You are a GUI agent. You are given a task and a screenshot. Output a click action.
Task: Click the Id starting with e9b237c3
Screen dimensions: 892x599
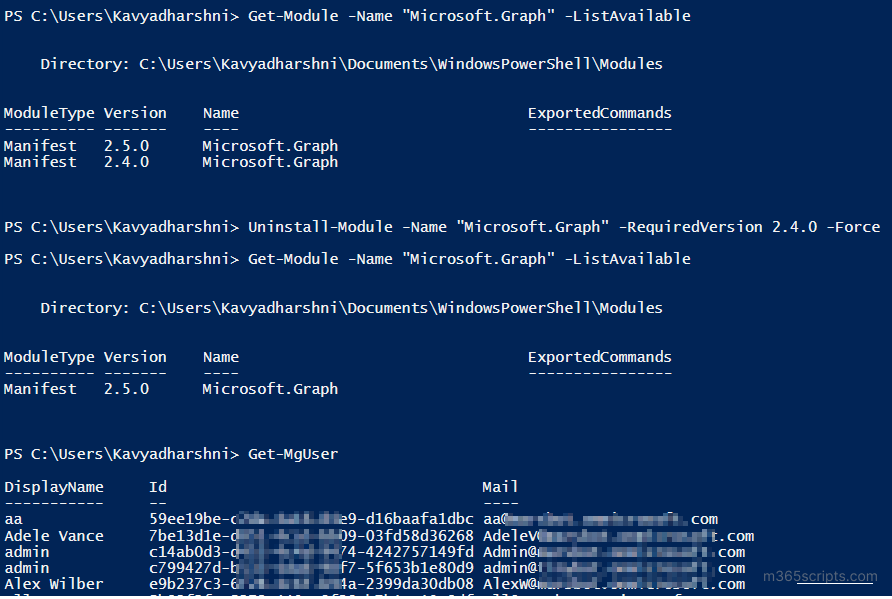311,584
